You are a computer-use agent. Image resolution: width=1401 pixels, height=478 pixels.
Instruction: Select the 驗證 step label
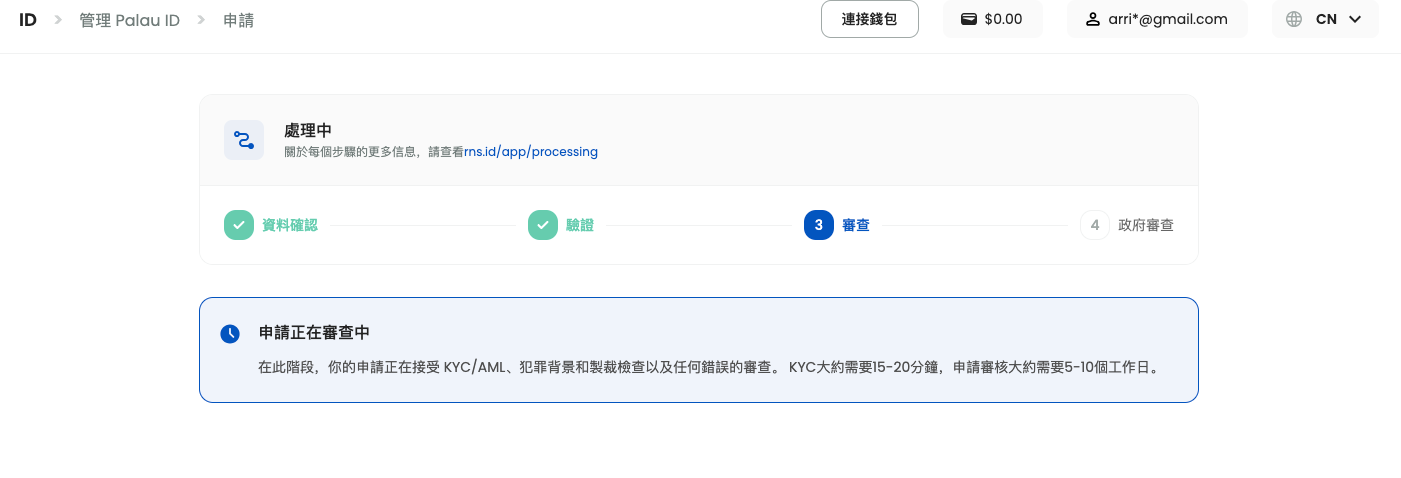point(580,225)
